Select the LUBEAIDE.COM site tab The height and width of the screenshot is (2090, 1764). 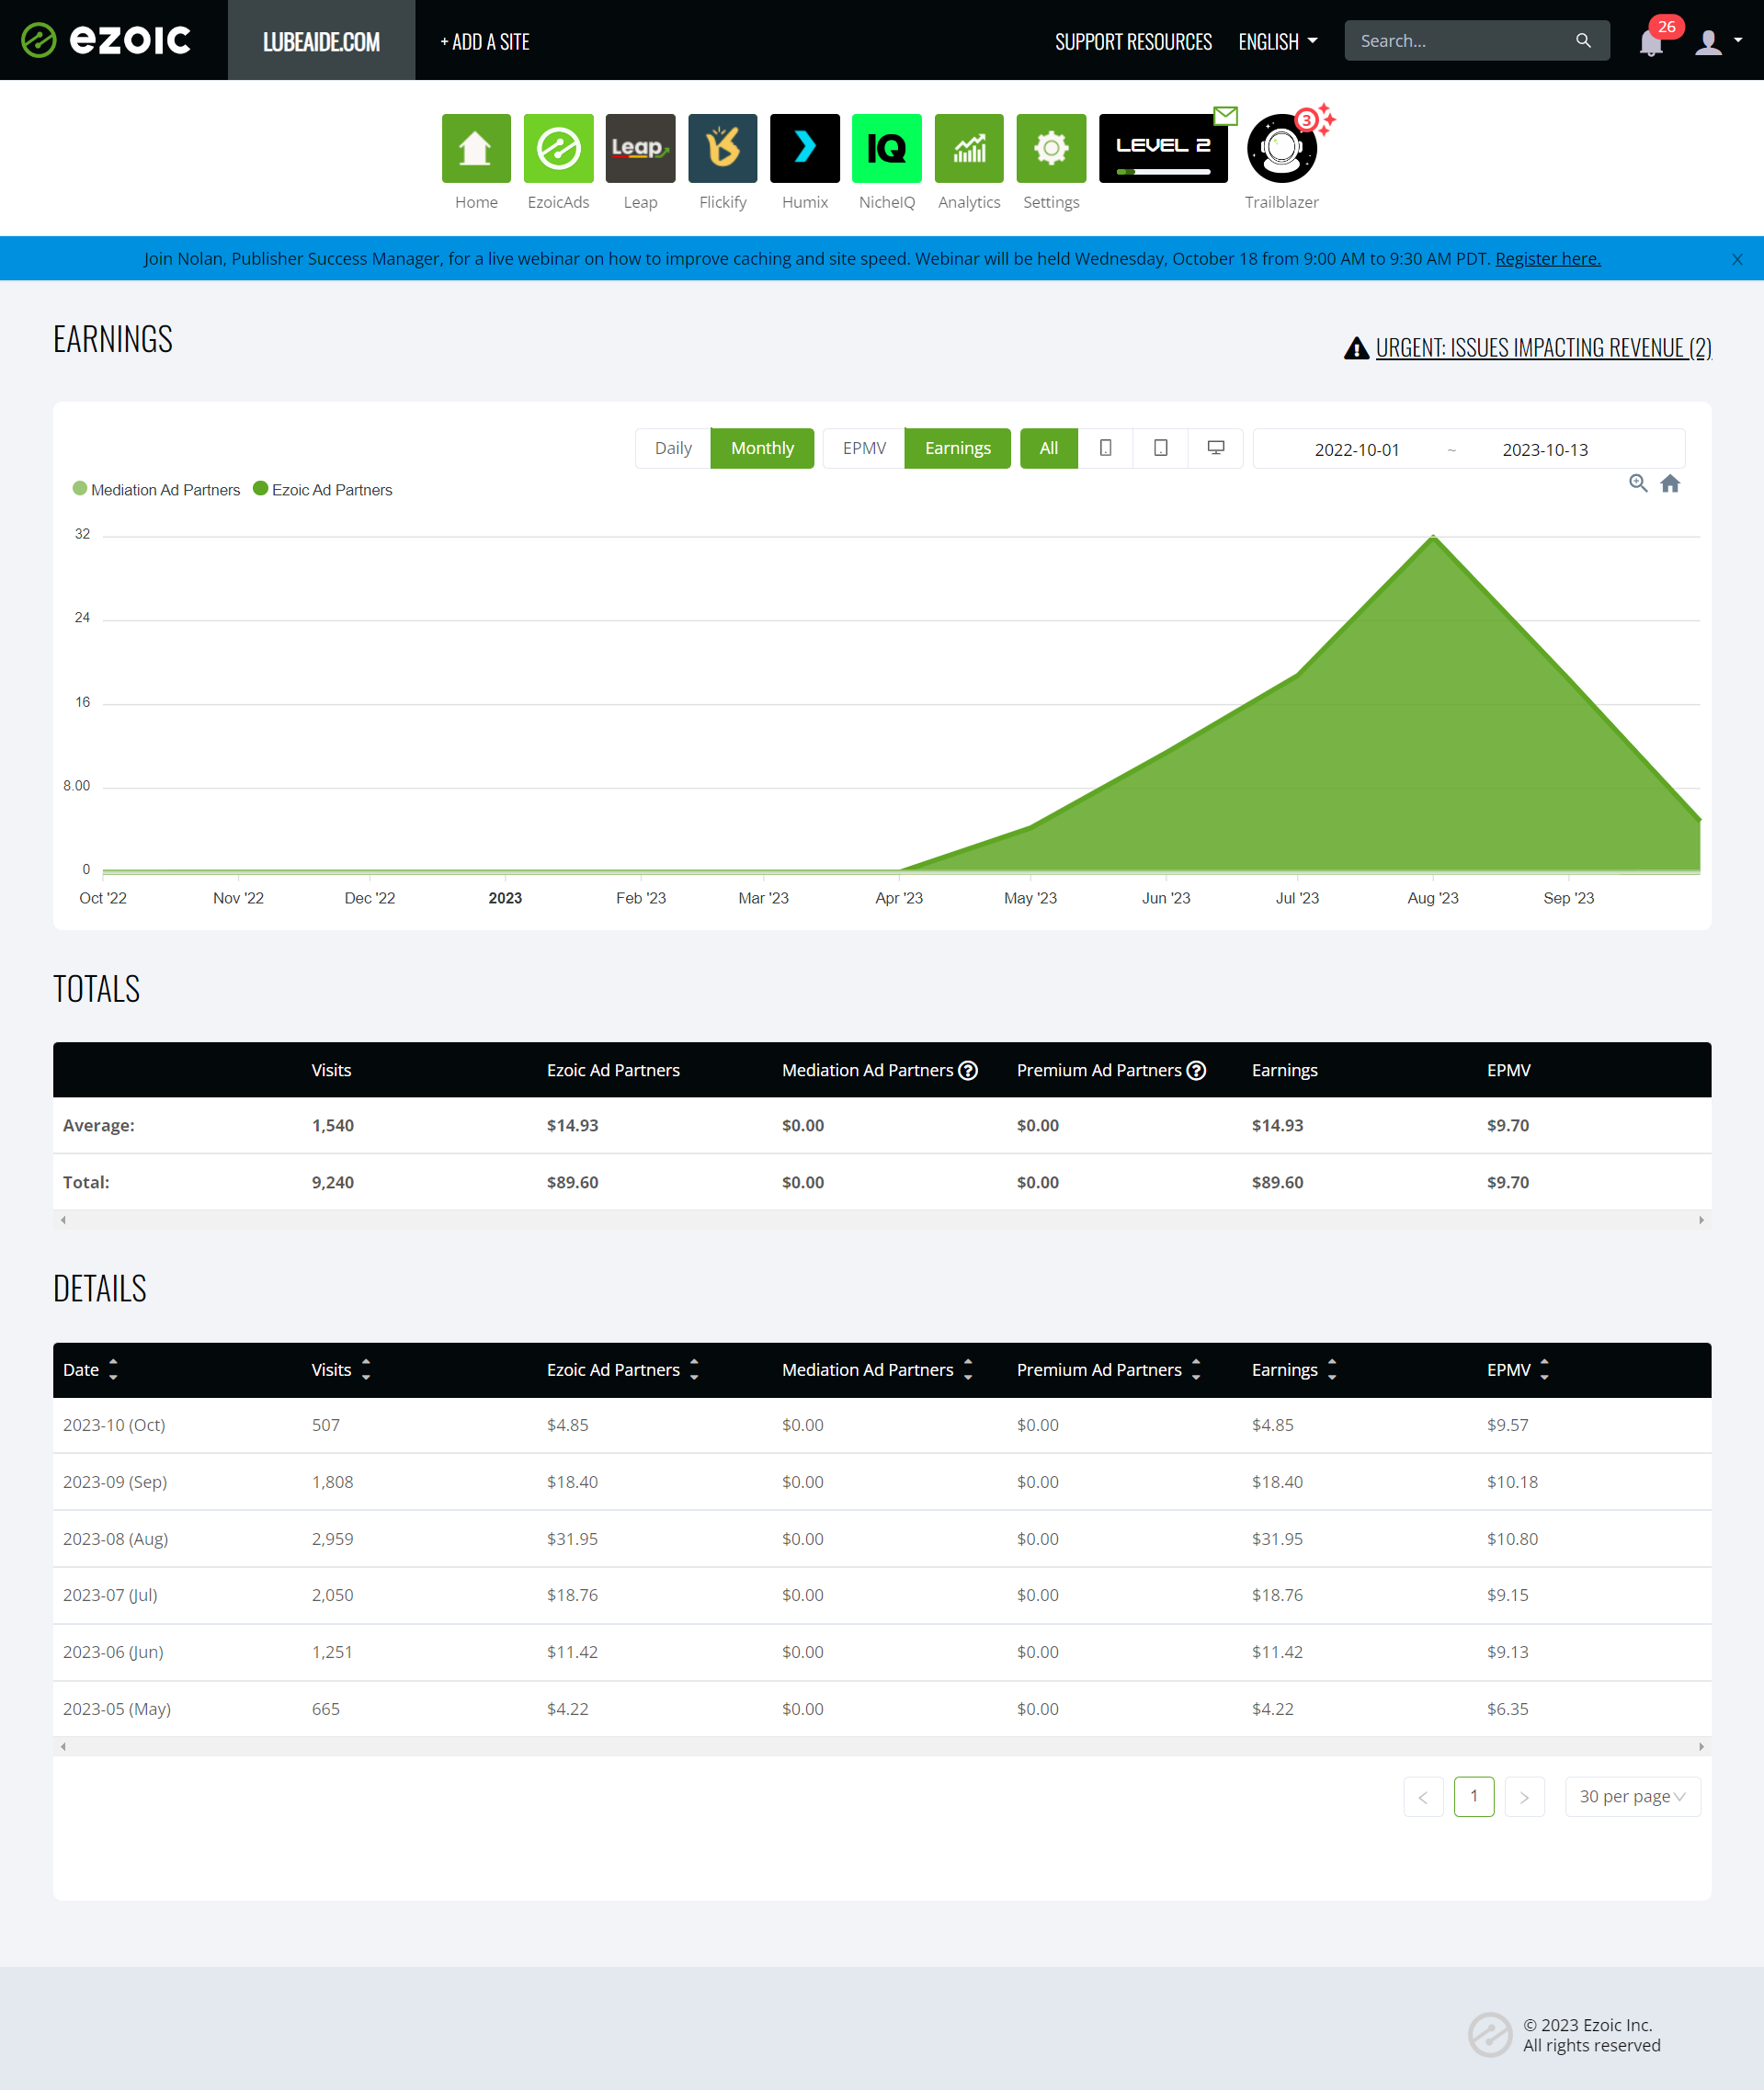(321, 40)
